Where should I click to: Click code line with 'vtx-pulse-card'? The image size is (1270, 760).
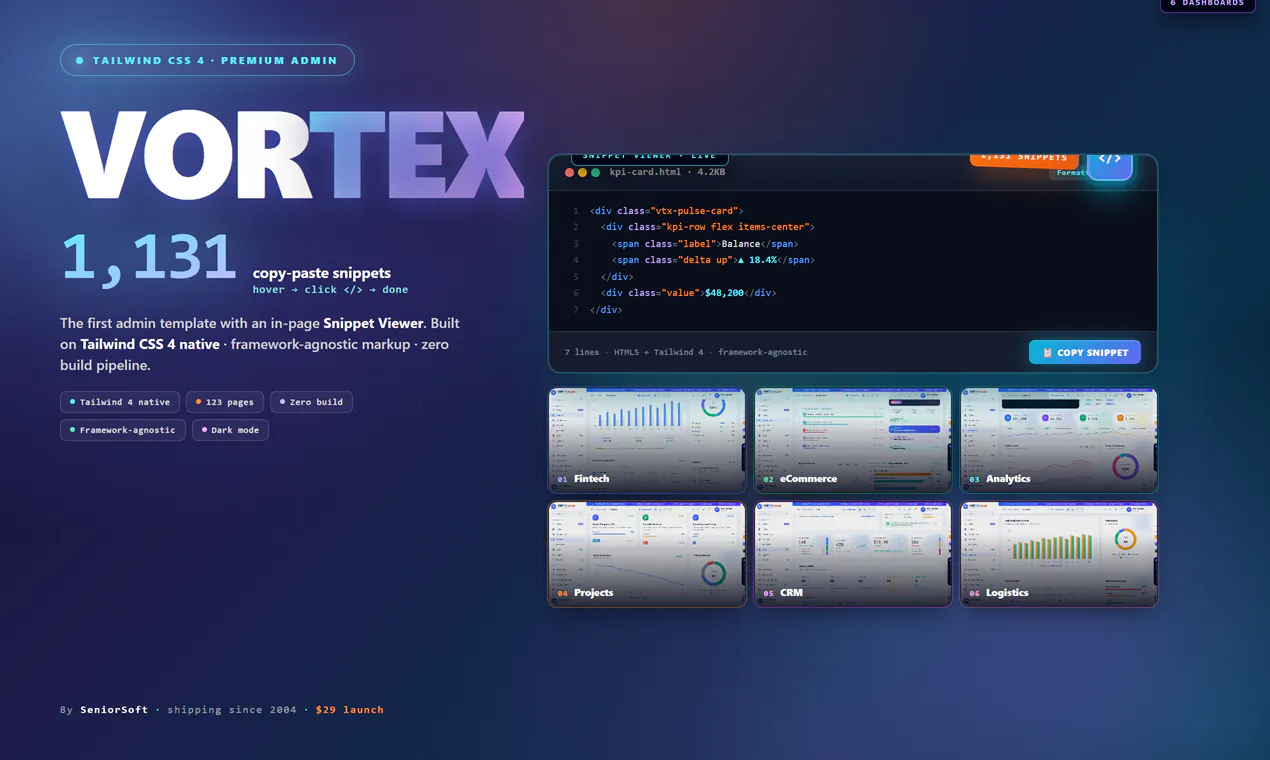[x=666, y=211]
